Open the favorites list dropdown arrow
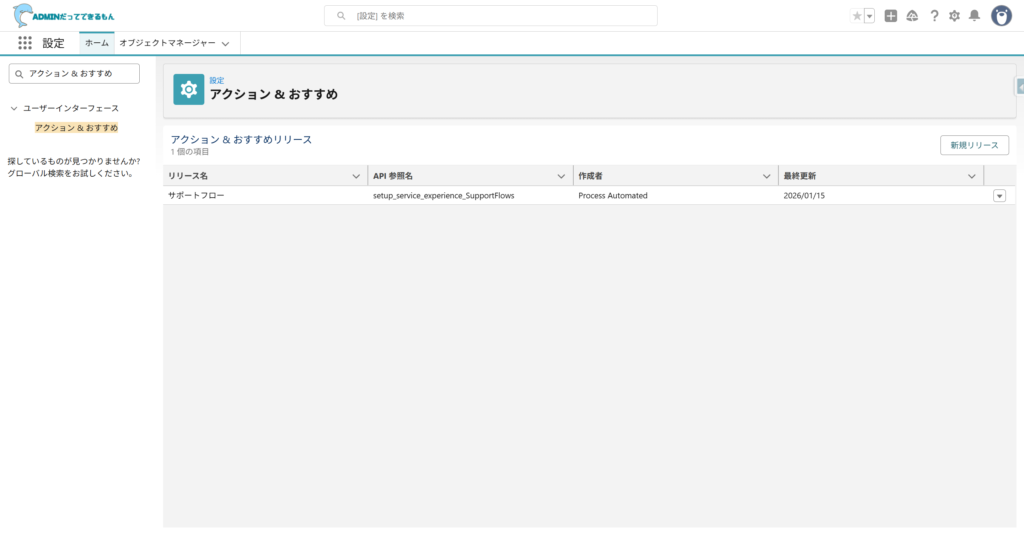This screenshot has width=1024, height=535. (x=869, y=16)
